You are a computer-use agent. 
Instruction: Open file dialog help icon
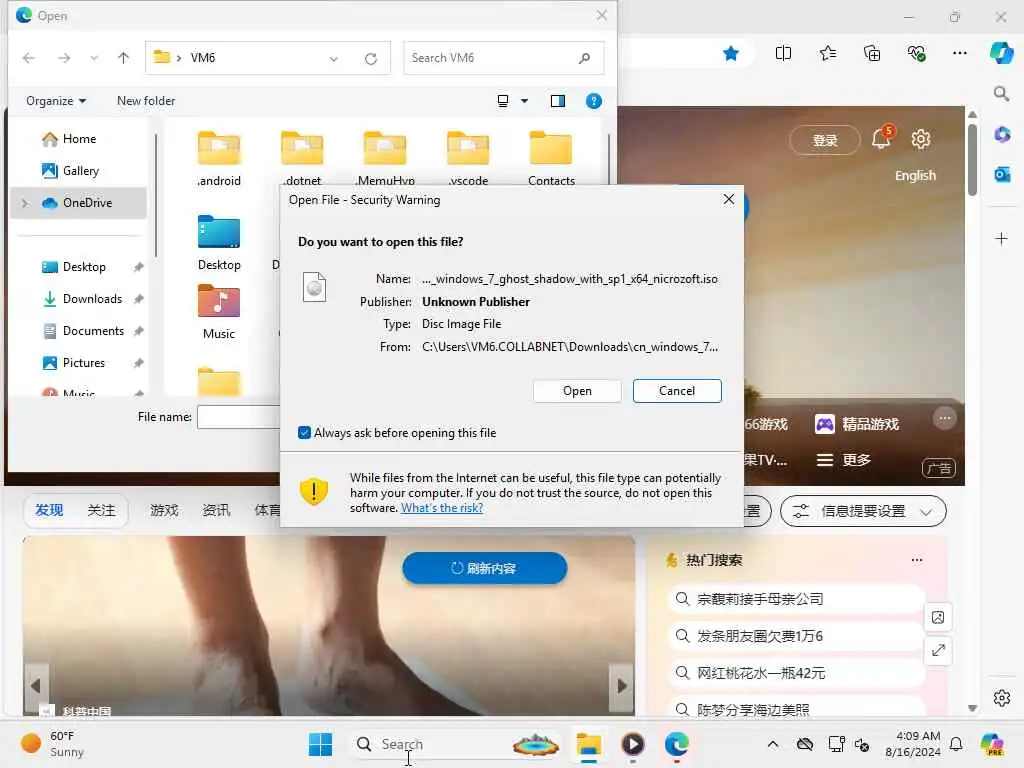pos(594,101)
